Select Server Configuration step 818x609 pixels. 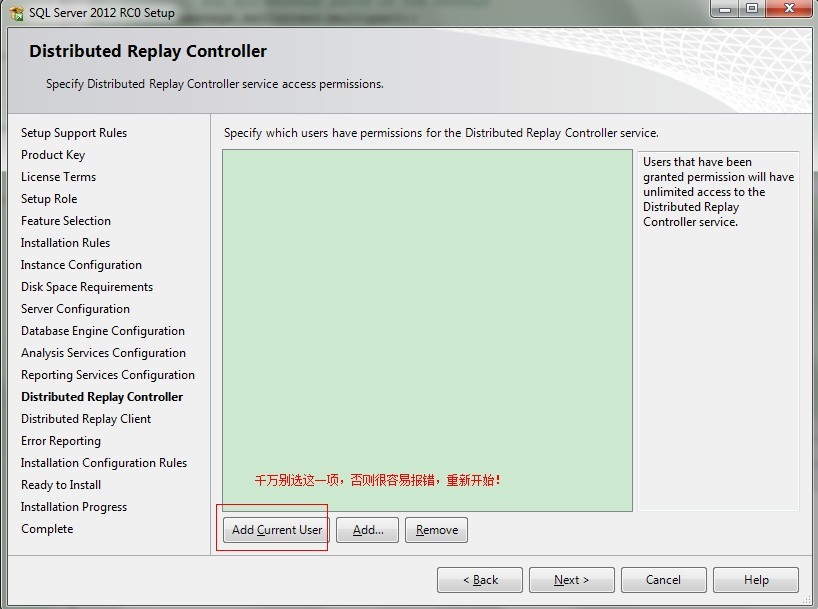[75, 309]
